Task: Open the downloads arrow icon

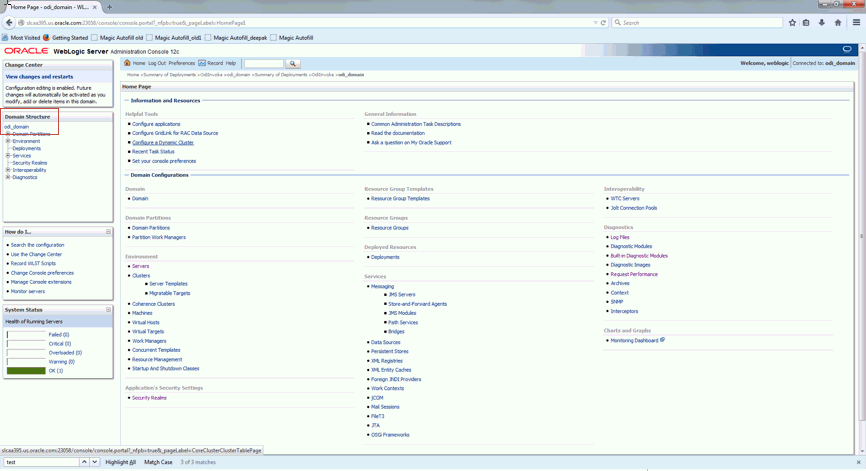Action: point(822,23)
